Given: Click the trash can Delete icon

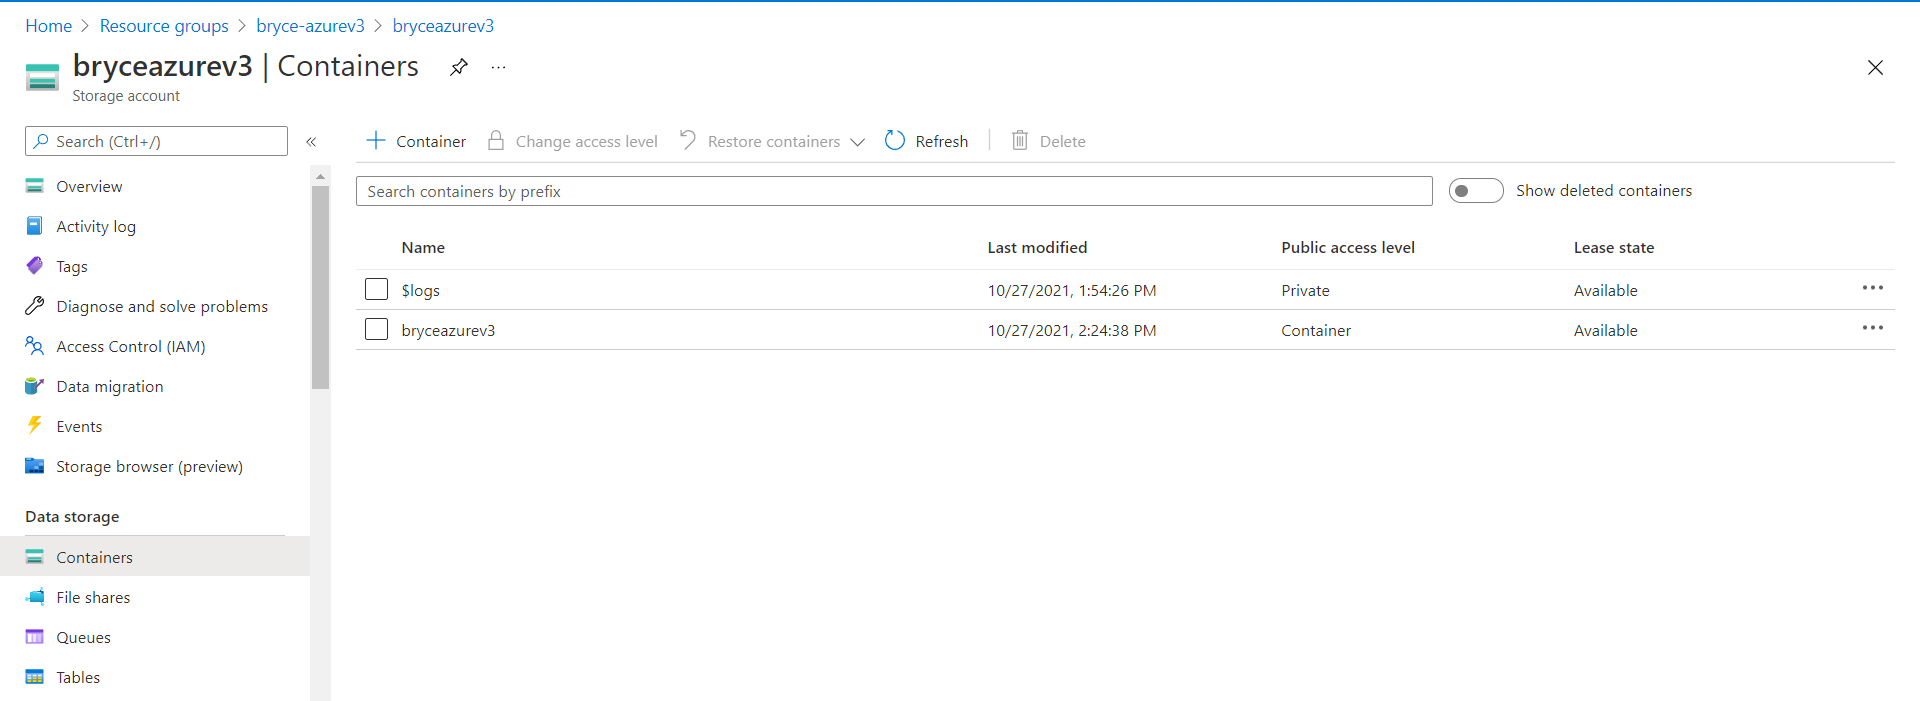Looking at the screenshot, I should 1019,140.
